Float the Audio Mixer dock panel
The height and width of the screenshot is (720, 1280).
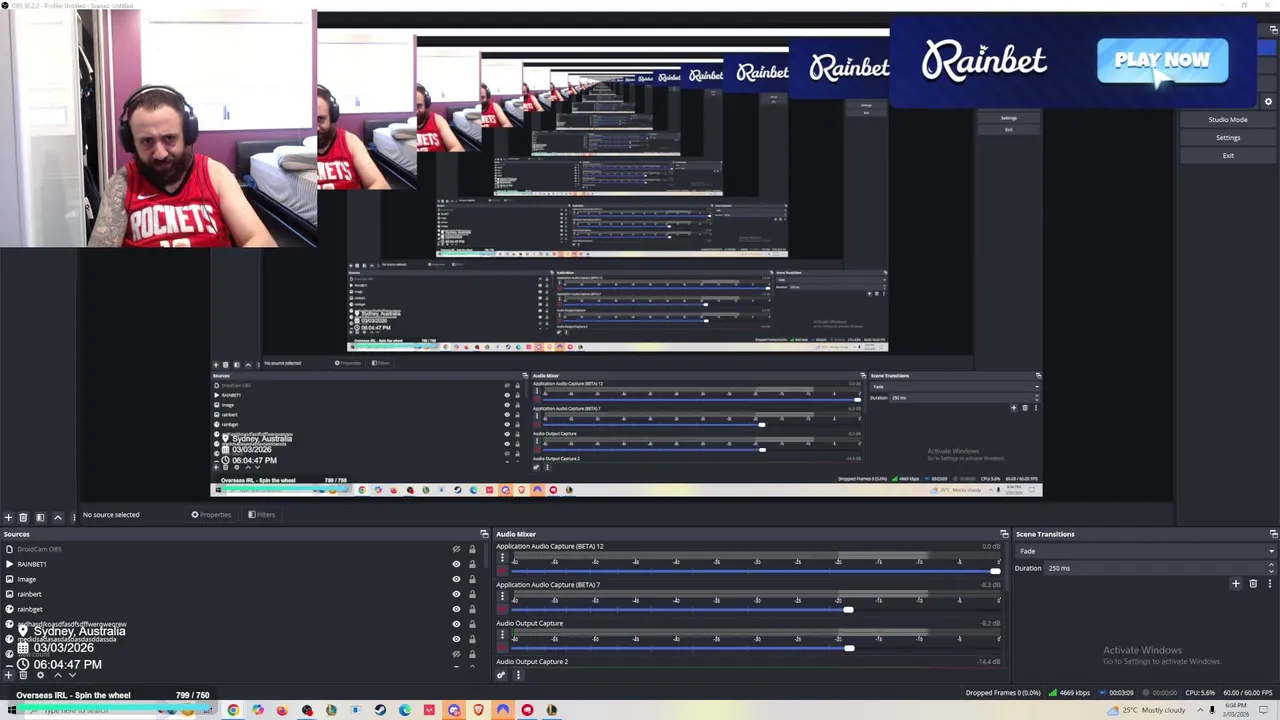click(x=1004, y=534)
